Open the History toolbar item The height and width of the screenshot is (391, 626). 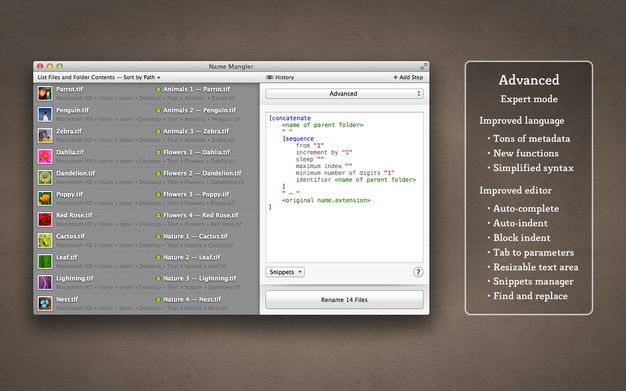click(280, 77)
